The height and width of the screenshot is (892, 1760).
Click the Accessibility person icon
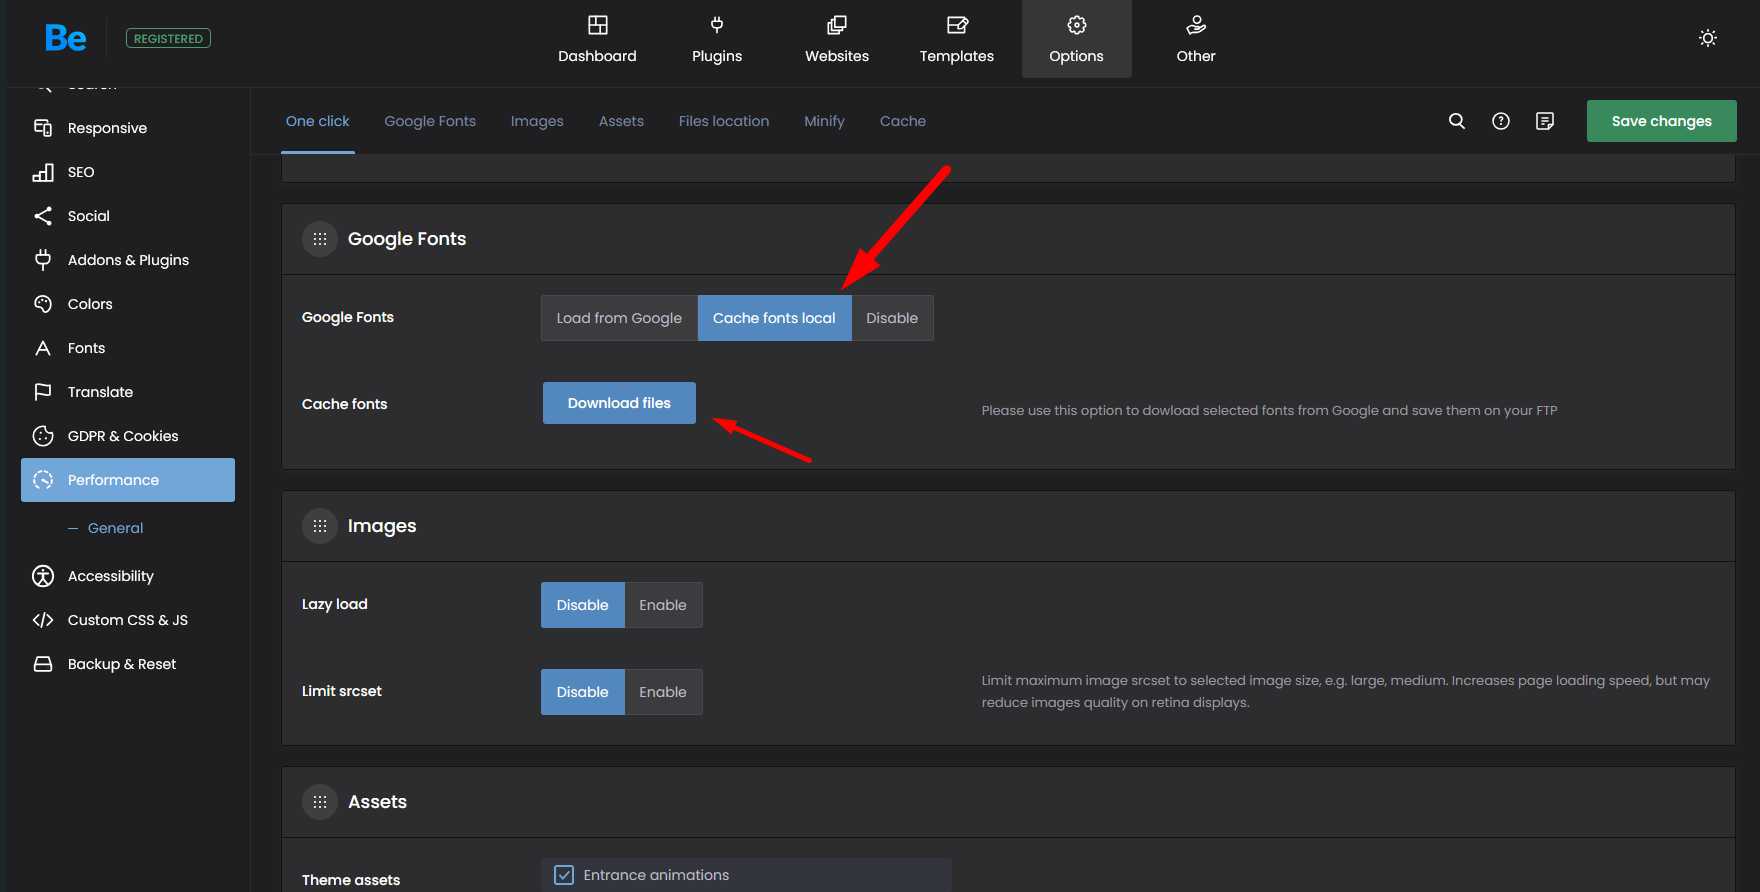(x=43, y=576)
